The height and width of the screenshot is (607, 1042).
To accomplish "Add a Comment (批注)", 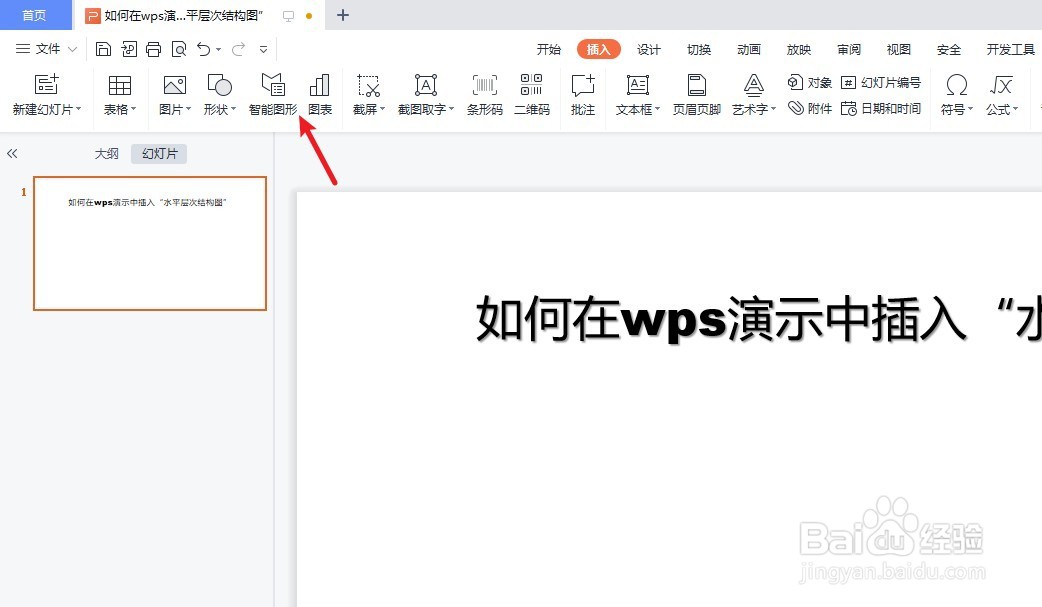I will [583, 94].
